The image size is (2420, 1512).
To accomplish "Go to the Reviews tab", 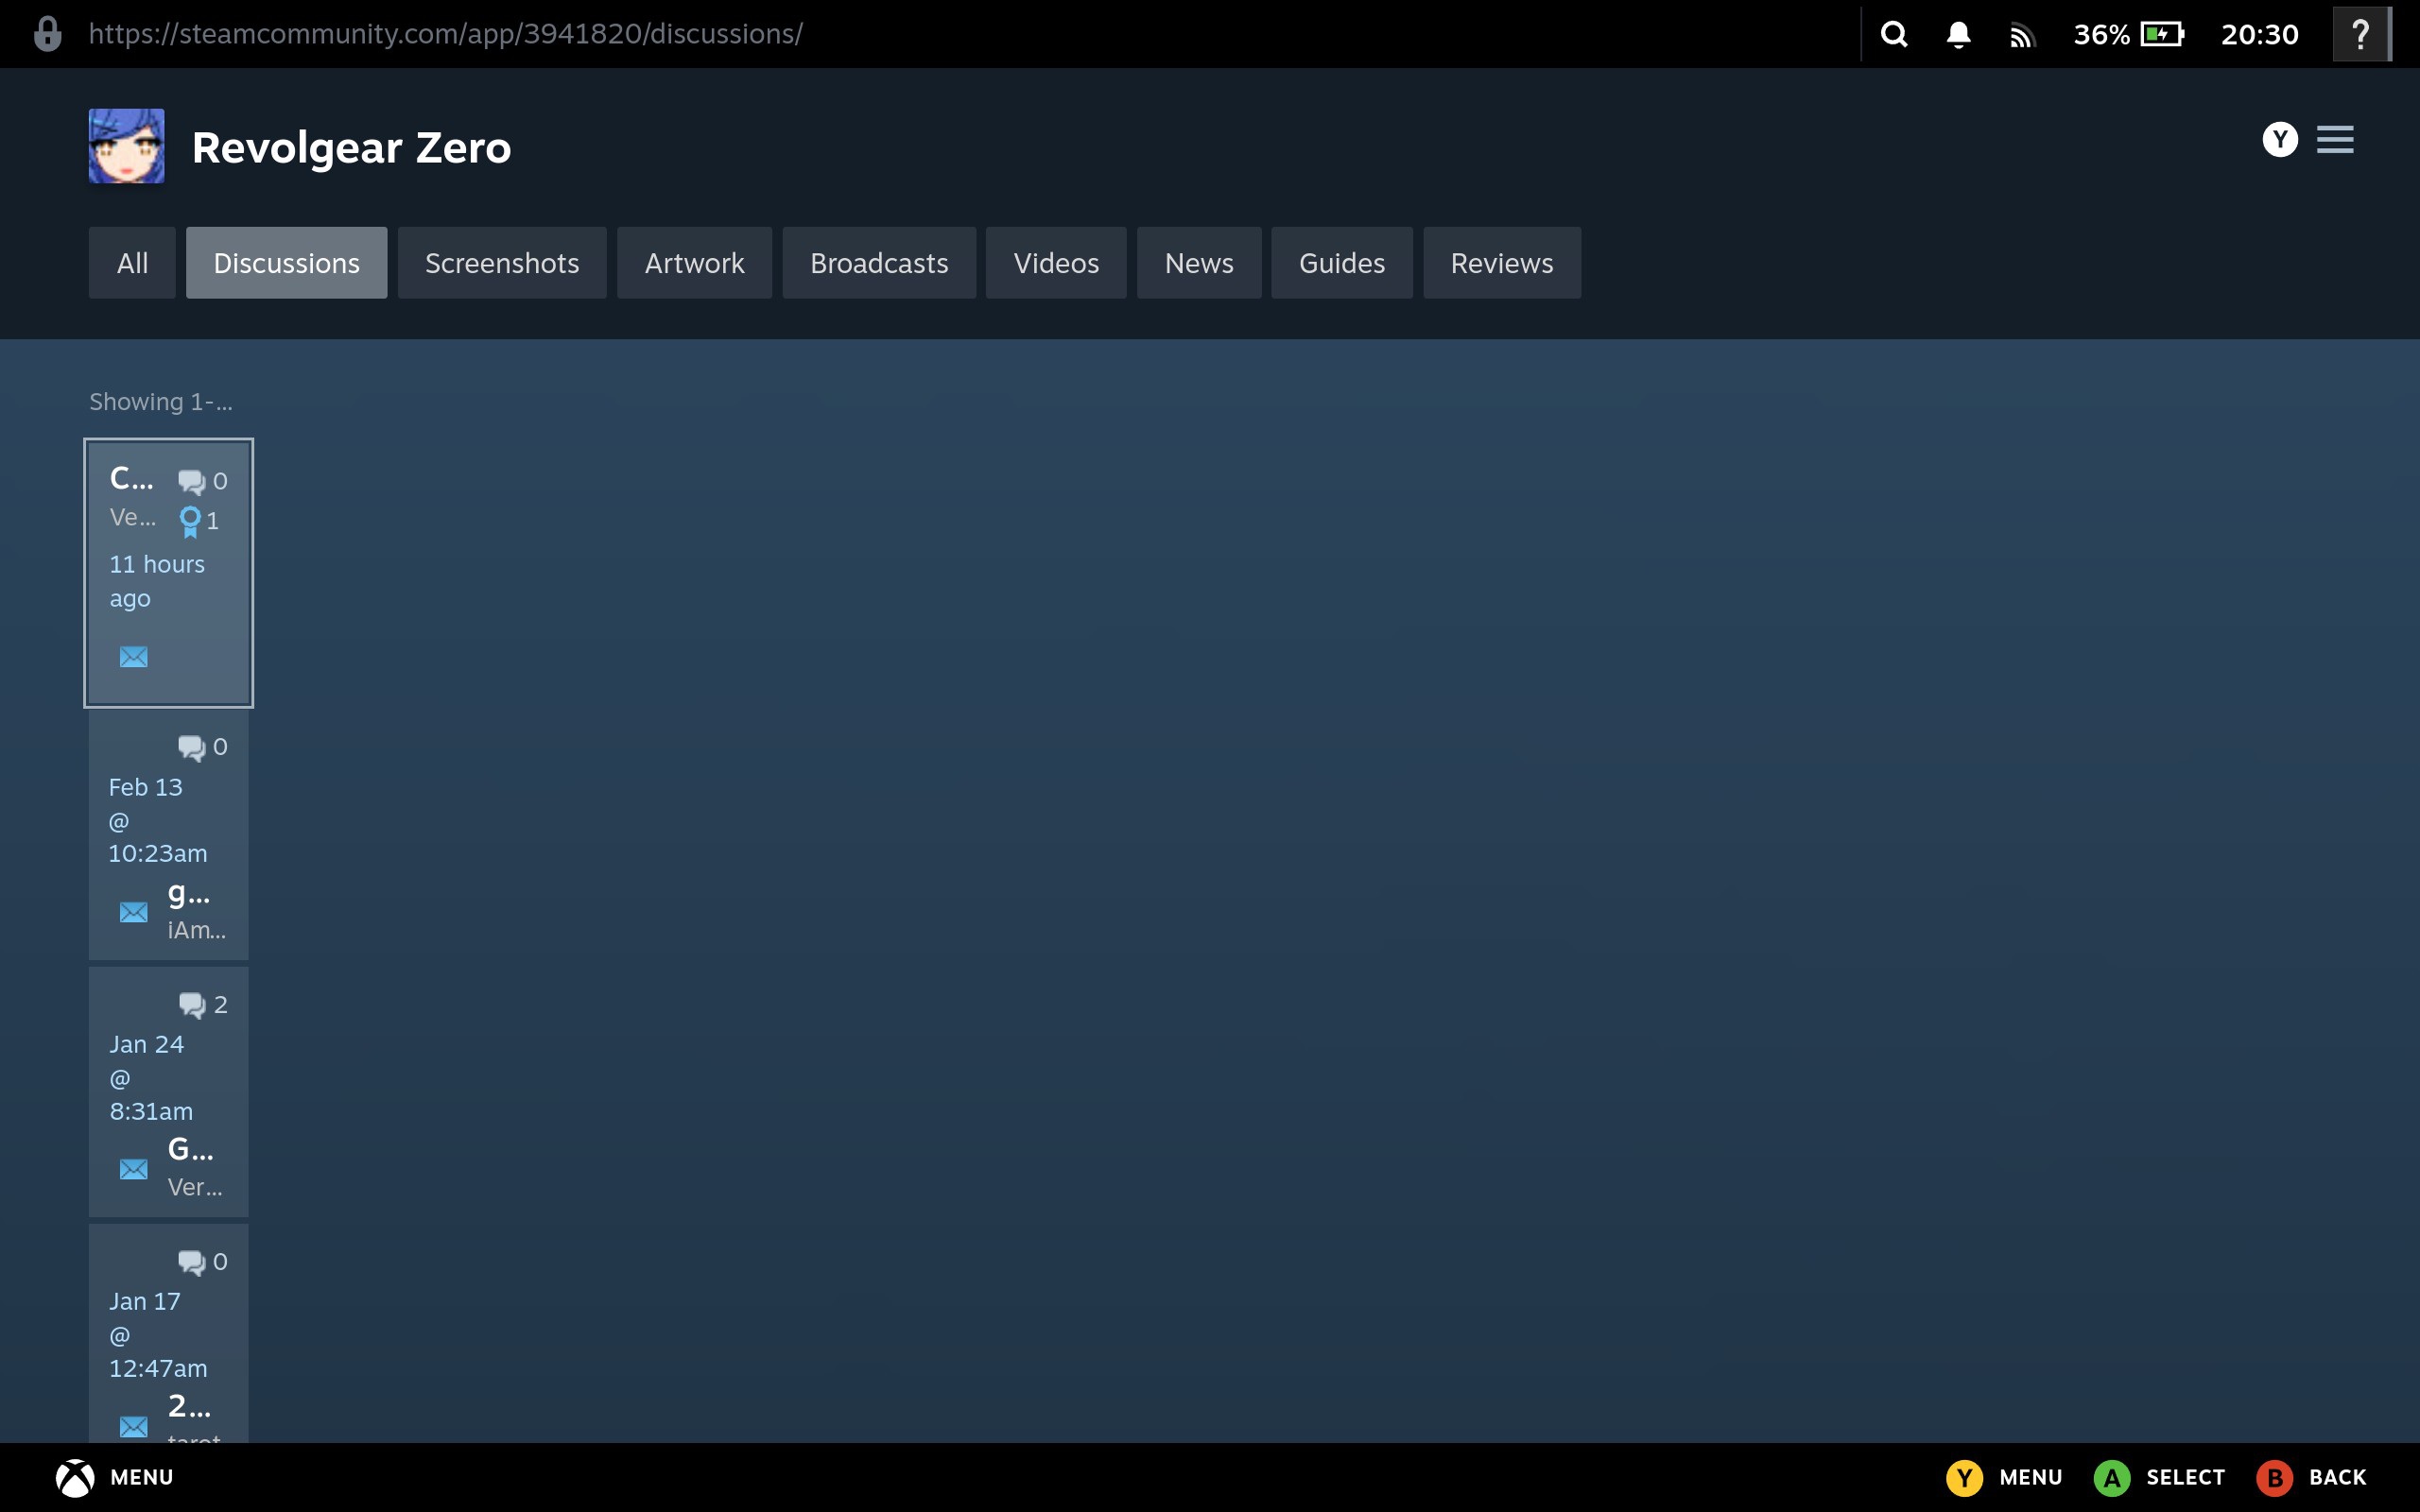I will click(1501, 263).
